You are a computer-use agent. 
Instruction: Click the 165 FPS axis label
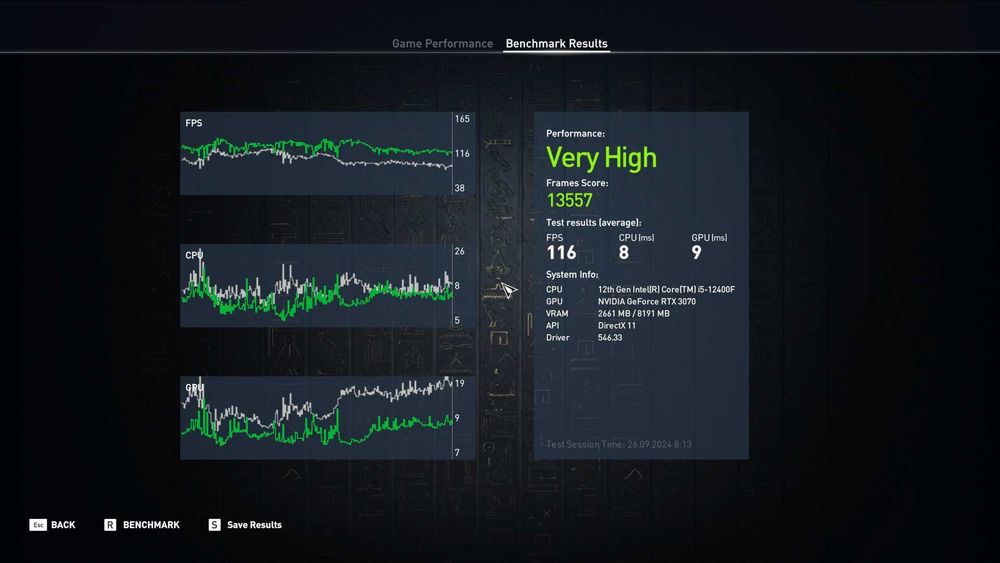click(x=462, y=119)
